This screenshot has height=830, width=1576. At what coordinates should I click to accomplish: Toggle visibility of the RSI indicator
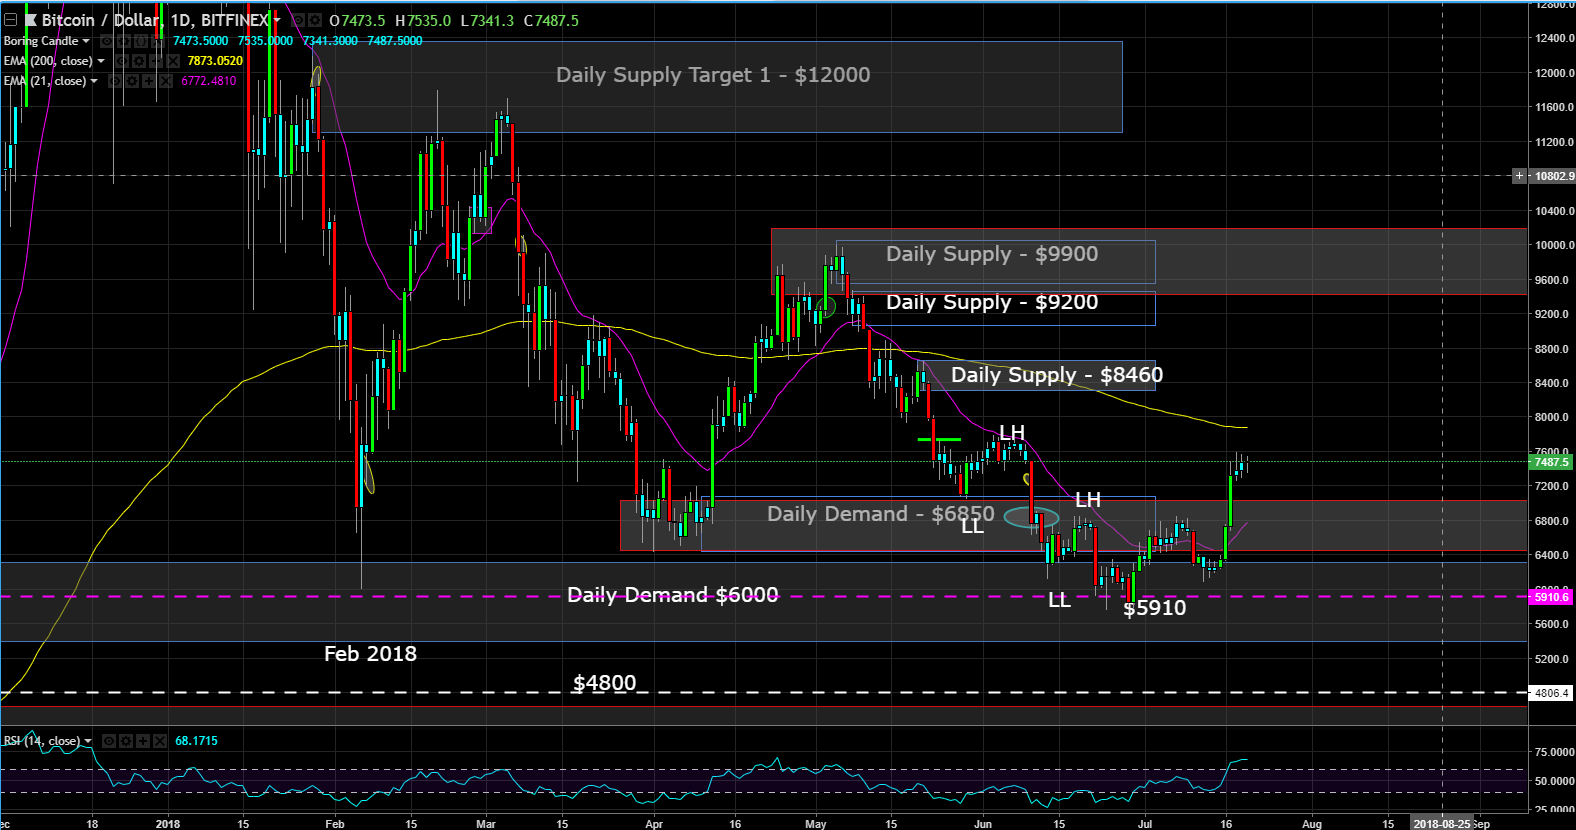(108, 741)
